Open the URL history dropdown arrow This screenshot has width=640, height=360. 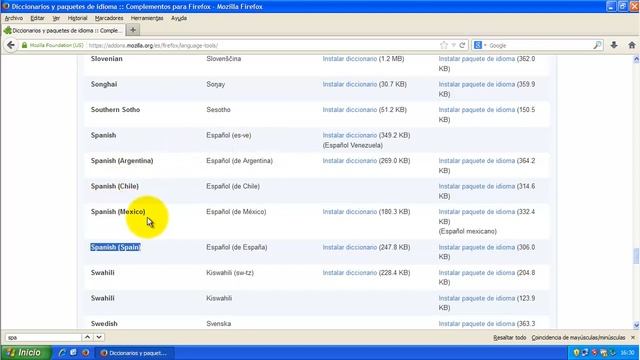pyautogui.click(x=453, y=45)
